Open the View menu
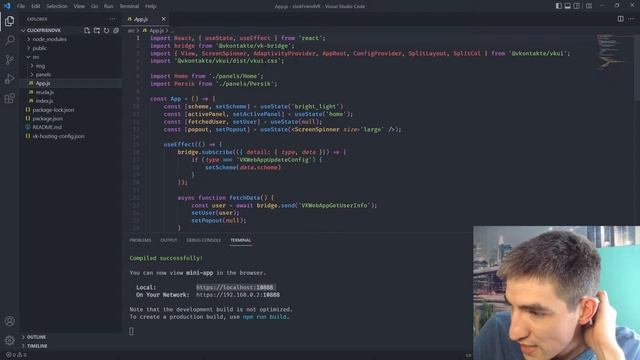640x360 pixels. click(x=79, y=6)
